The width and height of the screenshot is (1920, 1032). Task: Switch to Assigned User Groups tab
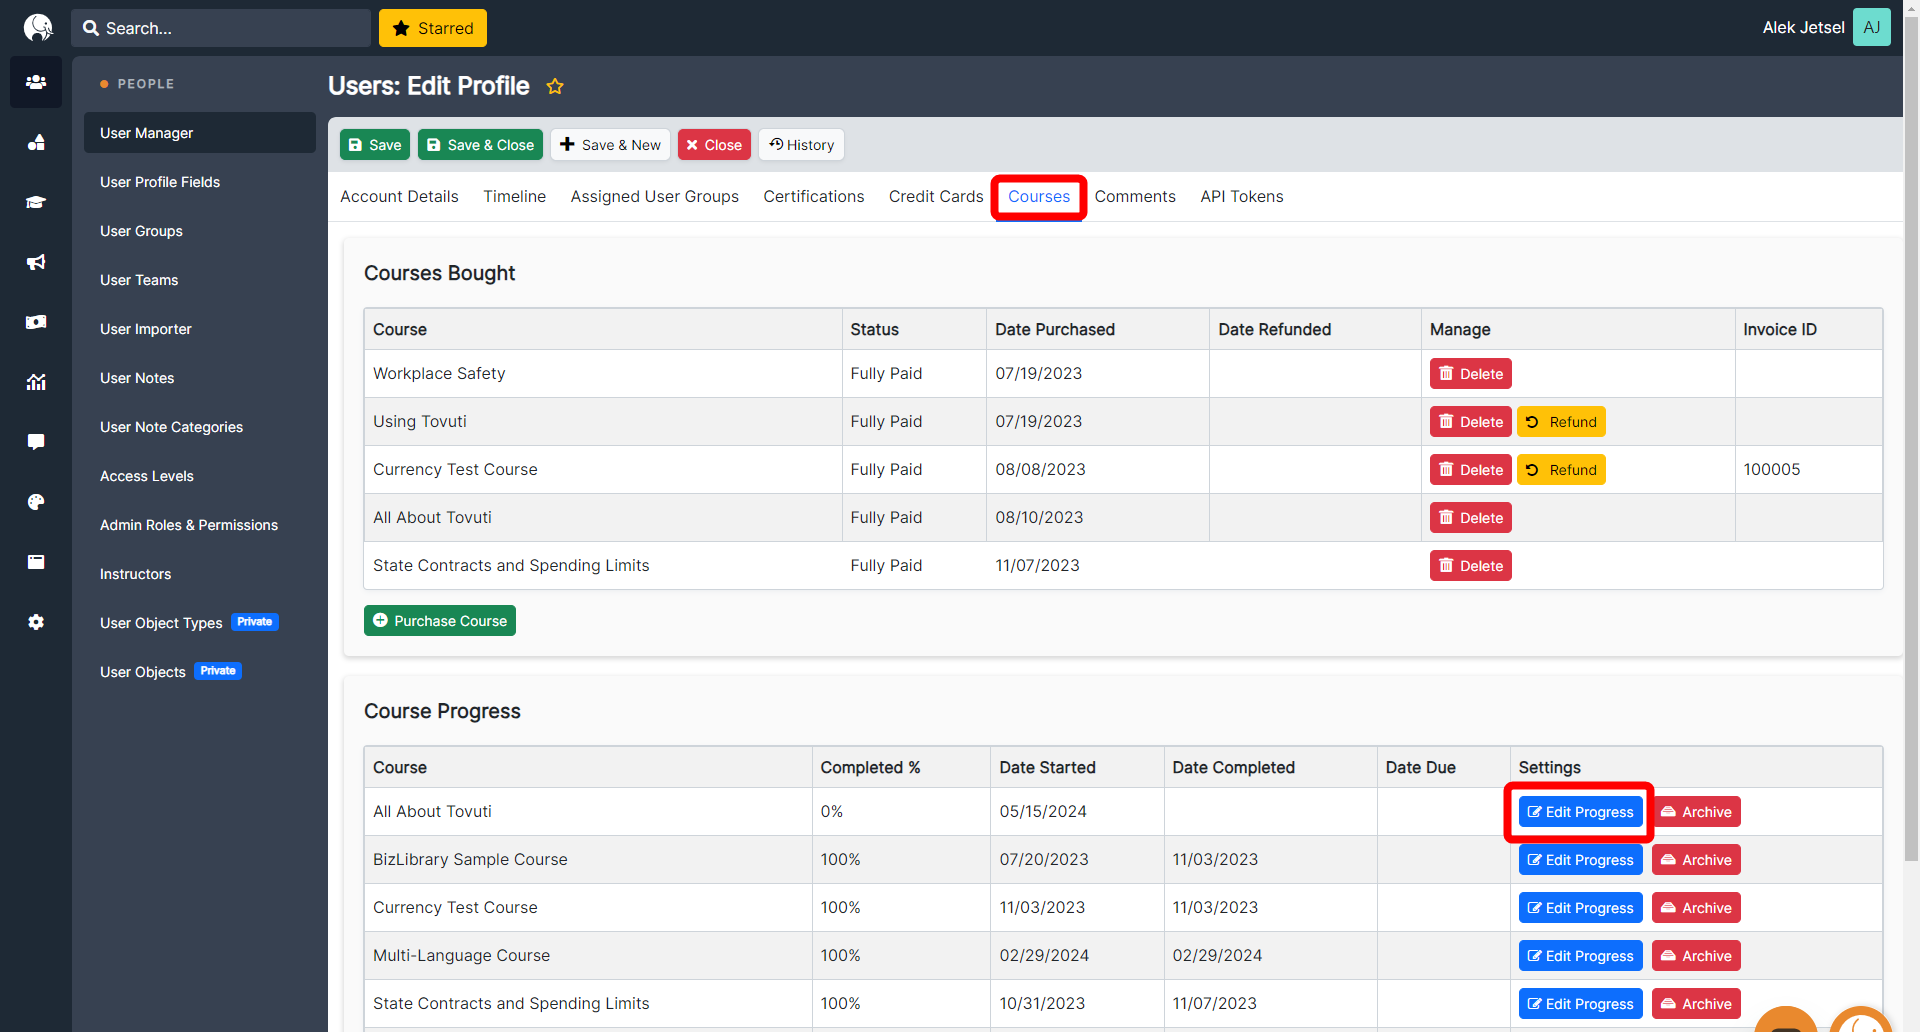(x=655, y=197)
